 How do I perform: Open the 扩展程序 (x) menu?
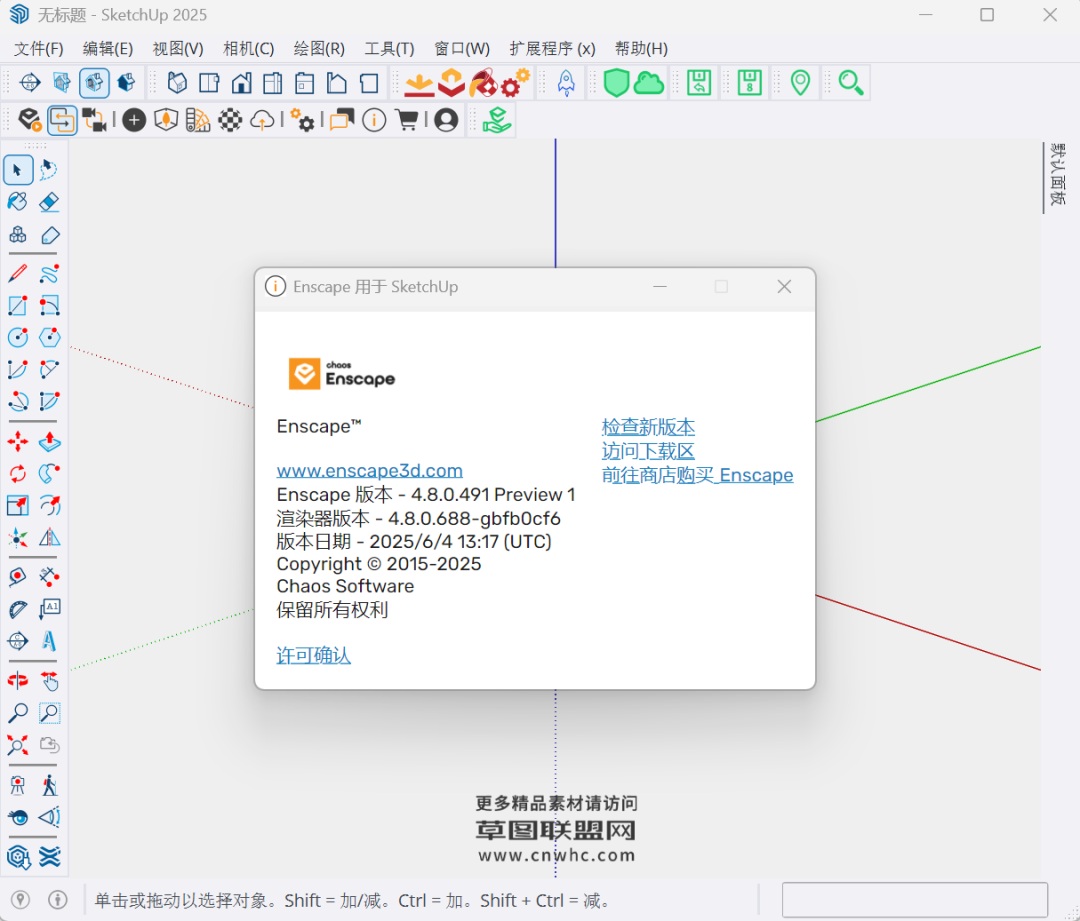tap(552, 49)
